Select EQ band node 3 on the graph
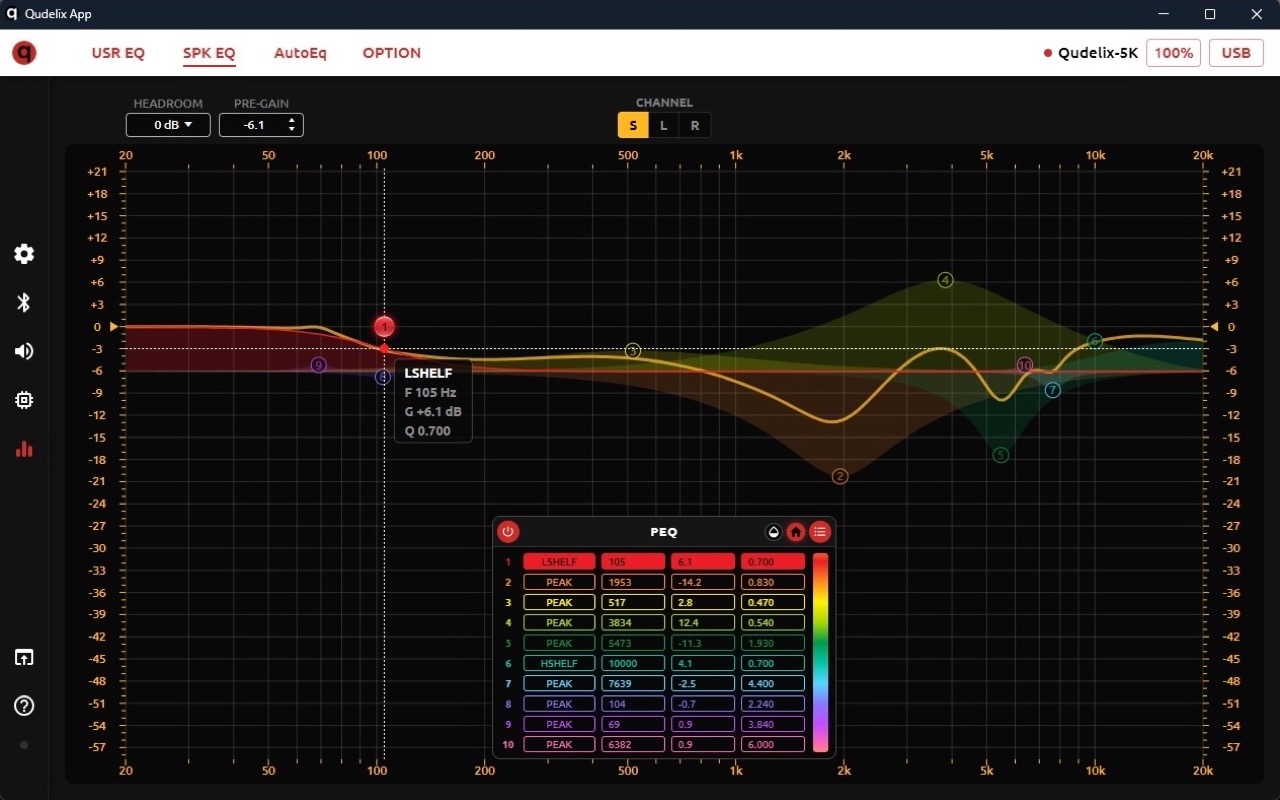This screenshot has height=800, width=1280. pos(633,351)
